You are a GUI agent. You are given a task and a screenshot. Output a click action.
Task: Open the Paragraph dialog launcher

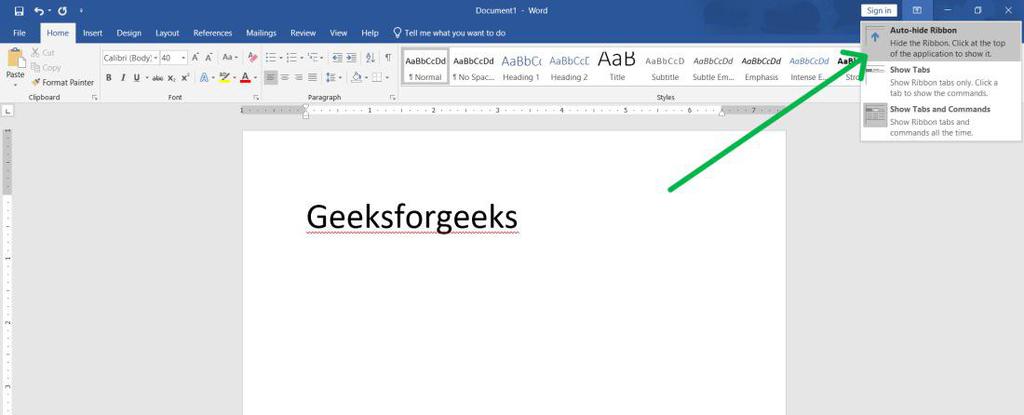392,97
